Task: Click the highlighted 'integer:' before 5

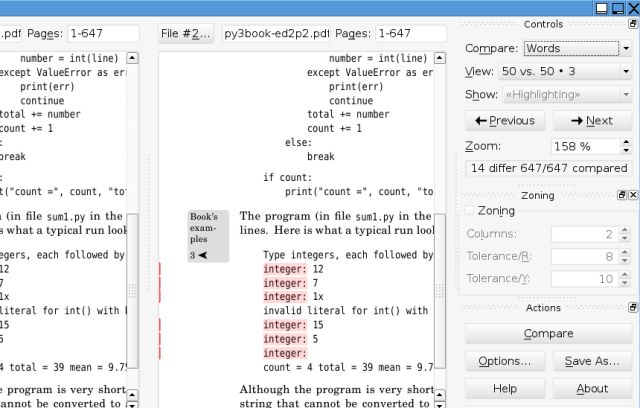Action: click(x=284, y=339)
